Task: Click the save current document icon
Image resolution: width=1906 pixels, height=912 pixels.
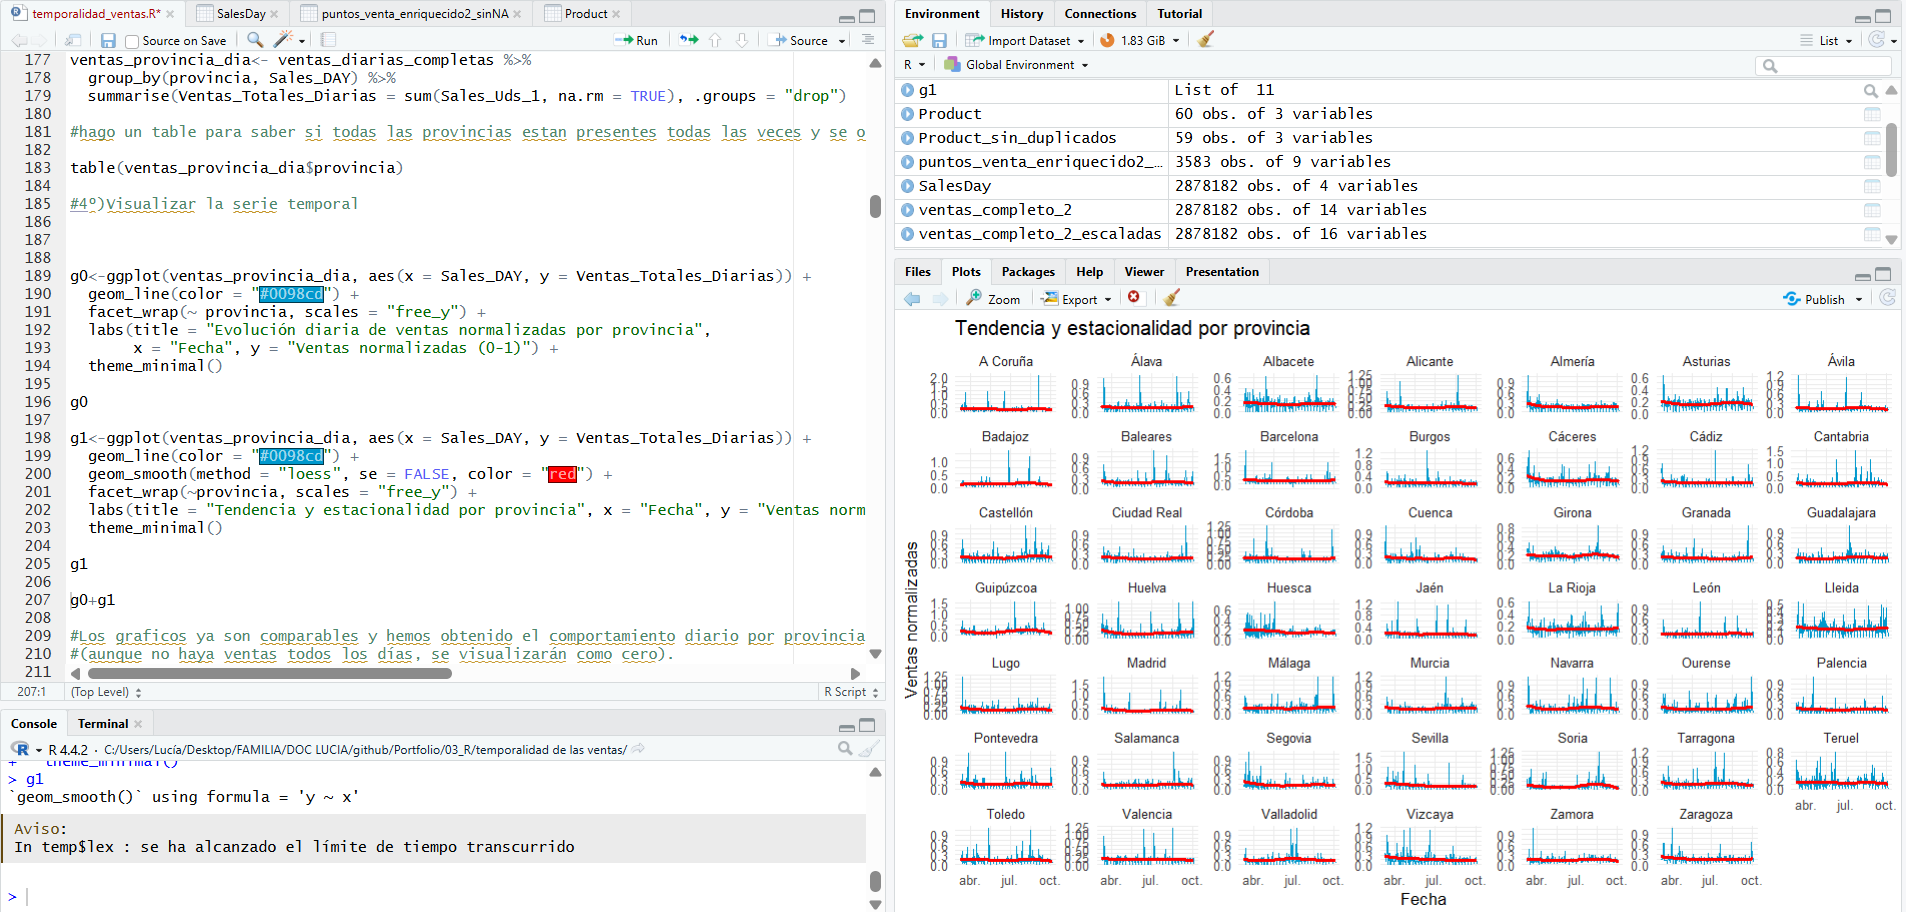Action: [108, 41]
